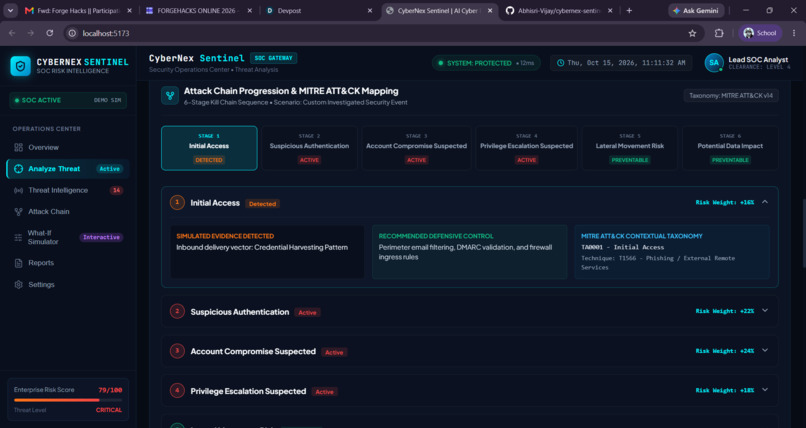Click the SOC GATEWAY badge
This screenshot has height=428, width=806.
[x=273, y=58]
